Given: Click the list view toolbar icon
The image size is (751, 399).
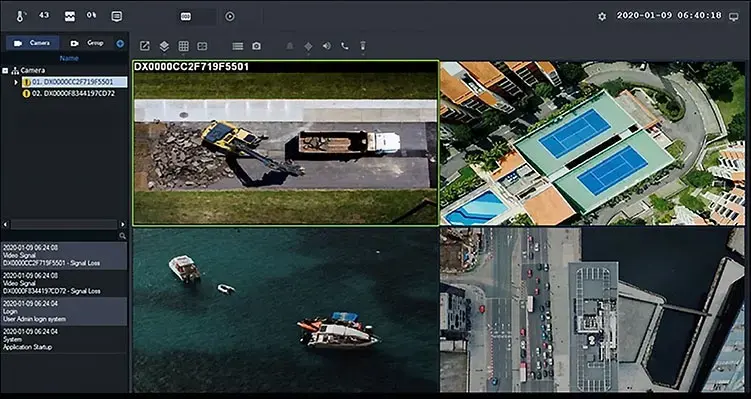Looking at the screenshot, I should pos(238,46).
